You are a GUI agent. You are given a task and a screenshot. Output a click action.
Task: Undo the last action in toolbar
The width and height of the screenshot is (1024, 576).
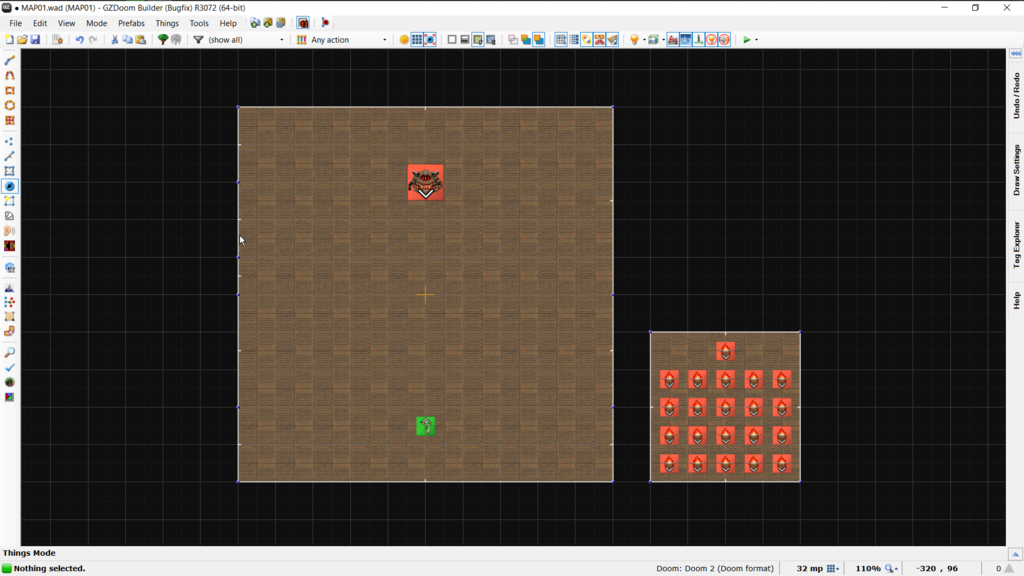pyautogui.click(x=80, y=40)
